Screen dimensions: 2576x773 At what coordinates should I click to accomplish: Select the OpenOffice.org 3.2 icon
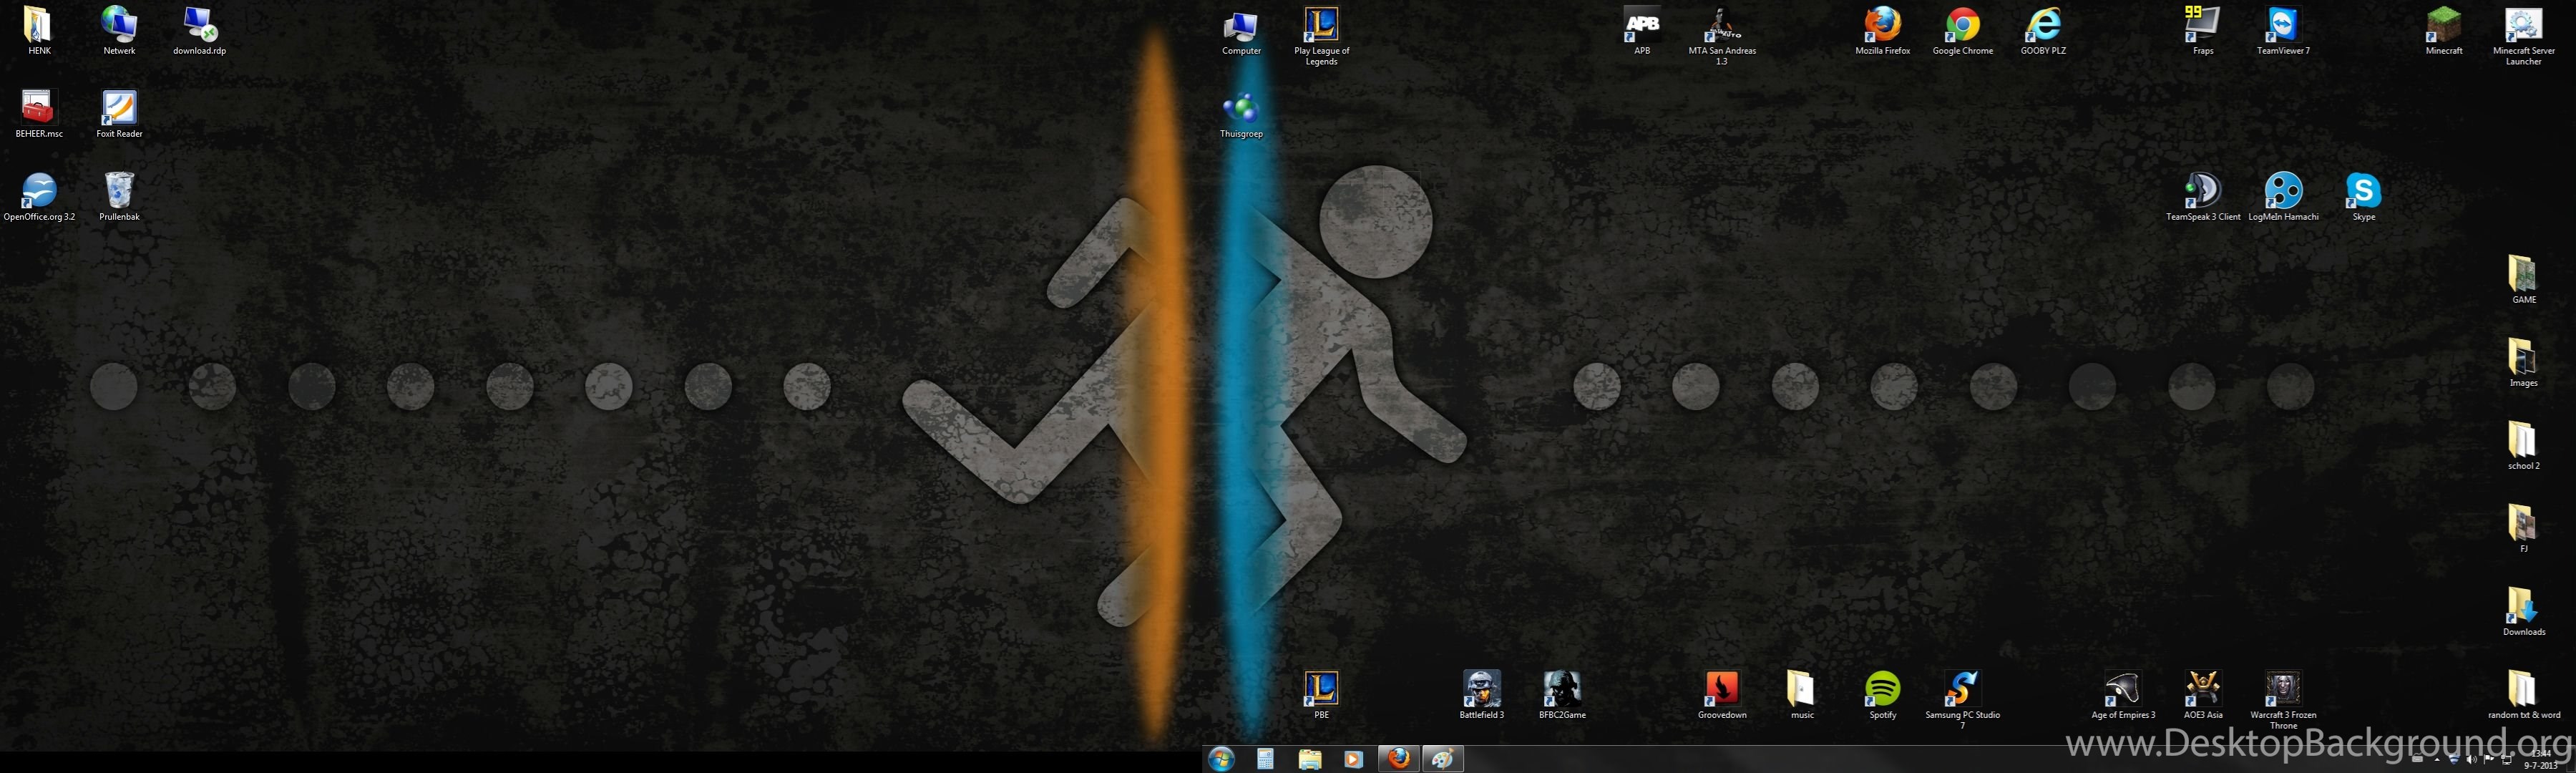tap(39, 196)
